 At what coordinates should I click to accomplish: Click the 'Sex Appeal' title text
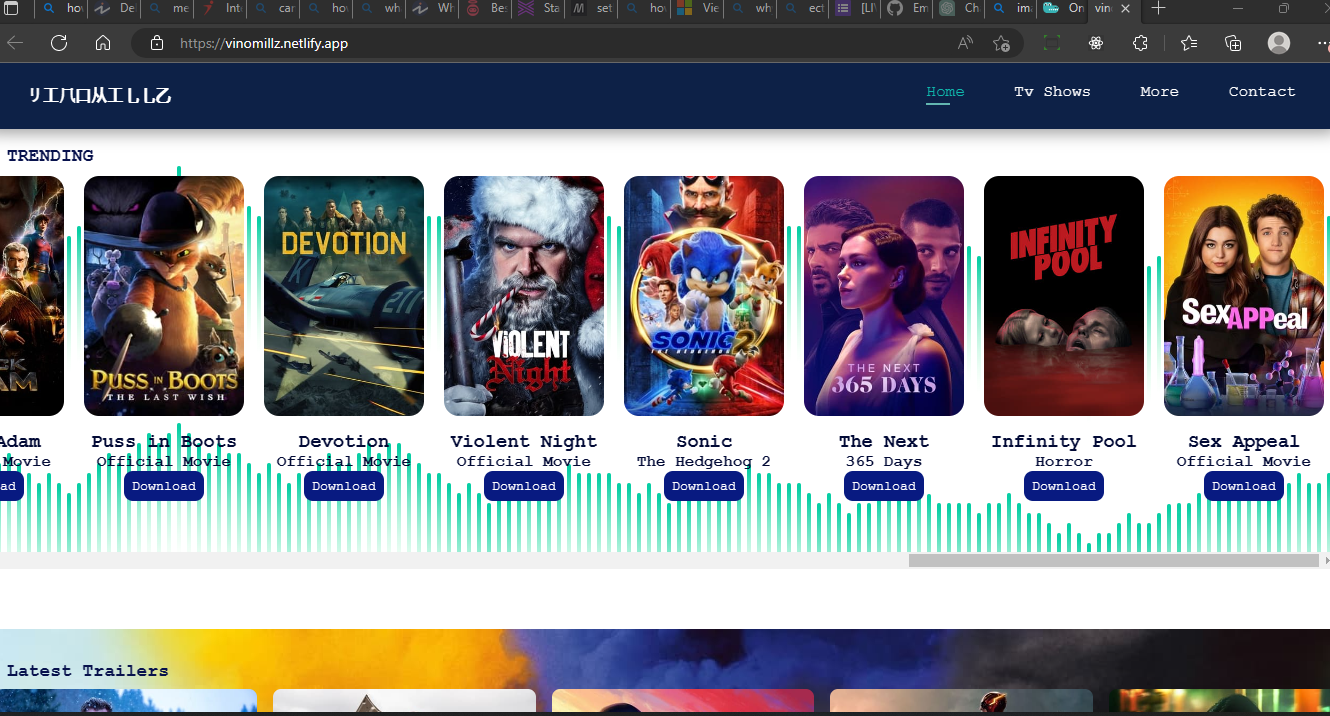click(1244, 442)
